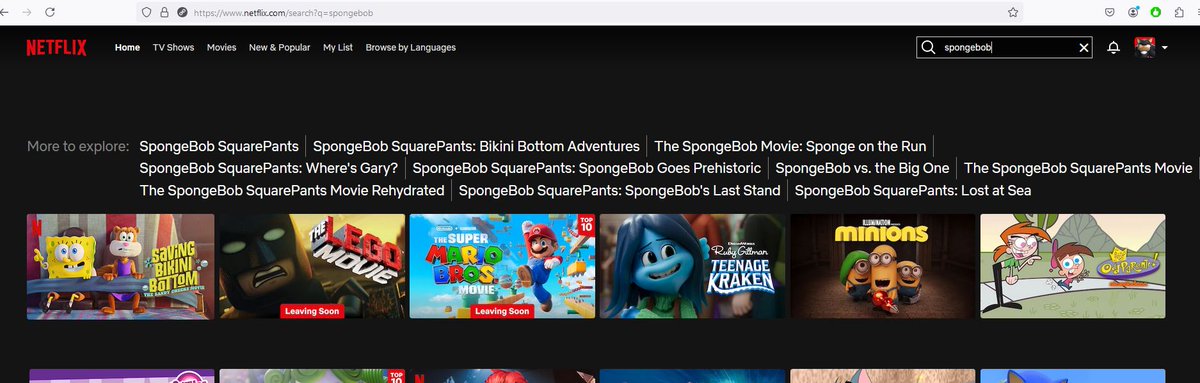The height and width of the screenshot is (383, 1200).
Task: Open New & Popular
Action: point(279,48)
